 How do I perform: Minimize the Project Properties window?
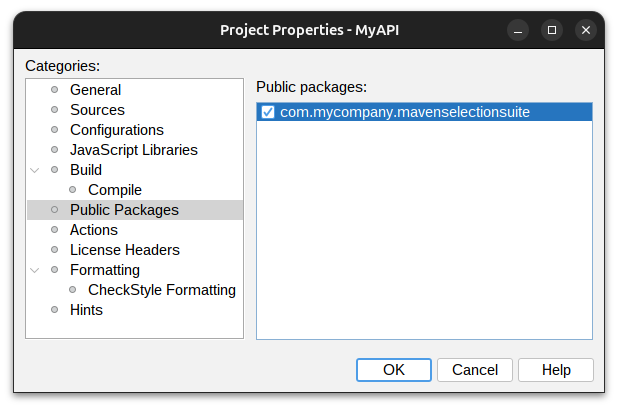click(517, 30)
